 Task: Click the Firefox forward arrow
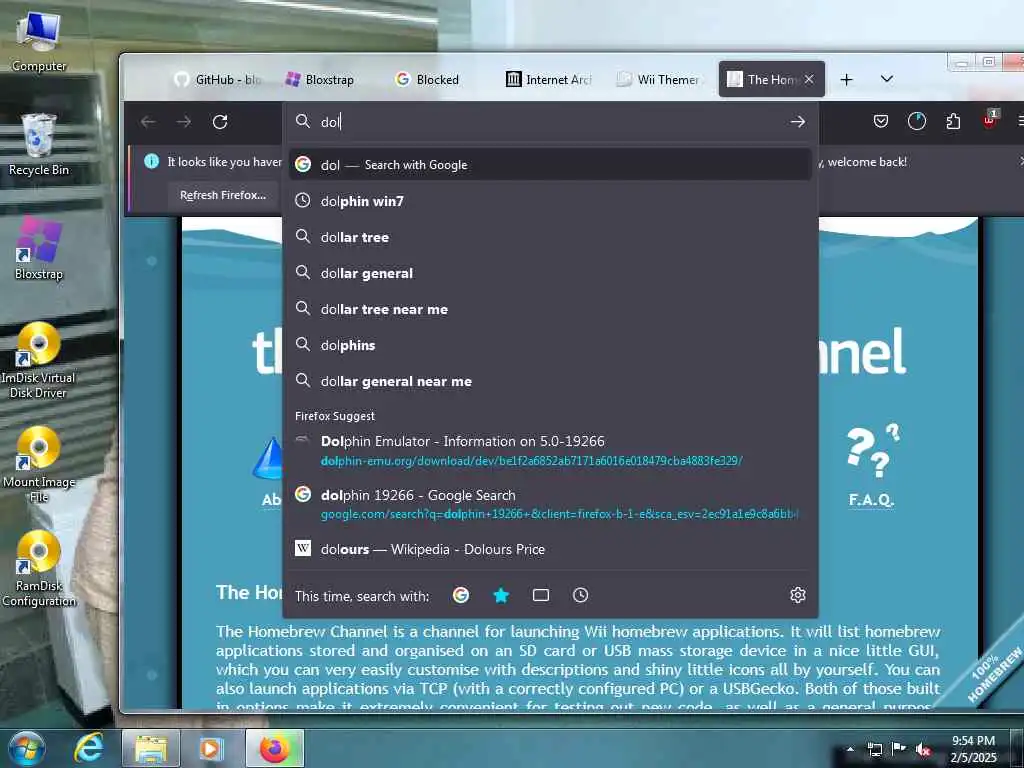[x=184, y=121]
